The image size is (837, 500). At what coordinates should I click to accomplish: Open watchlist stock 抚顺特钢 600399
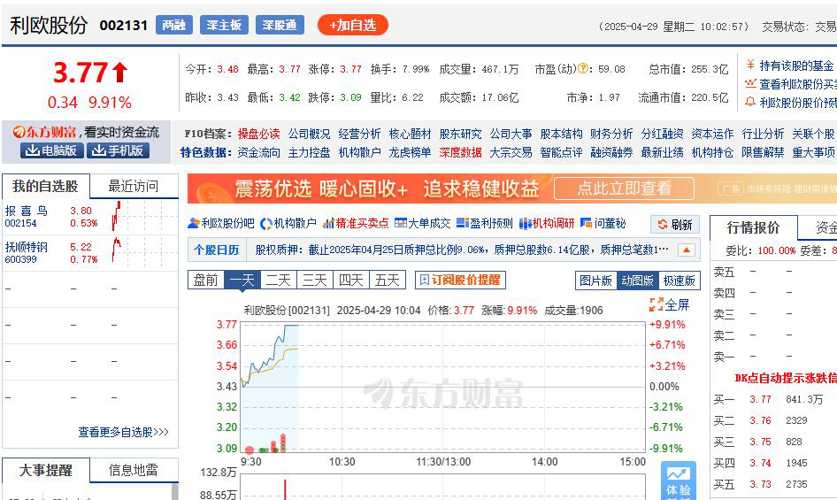[x=27, y=253]
